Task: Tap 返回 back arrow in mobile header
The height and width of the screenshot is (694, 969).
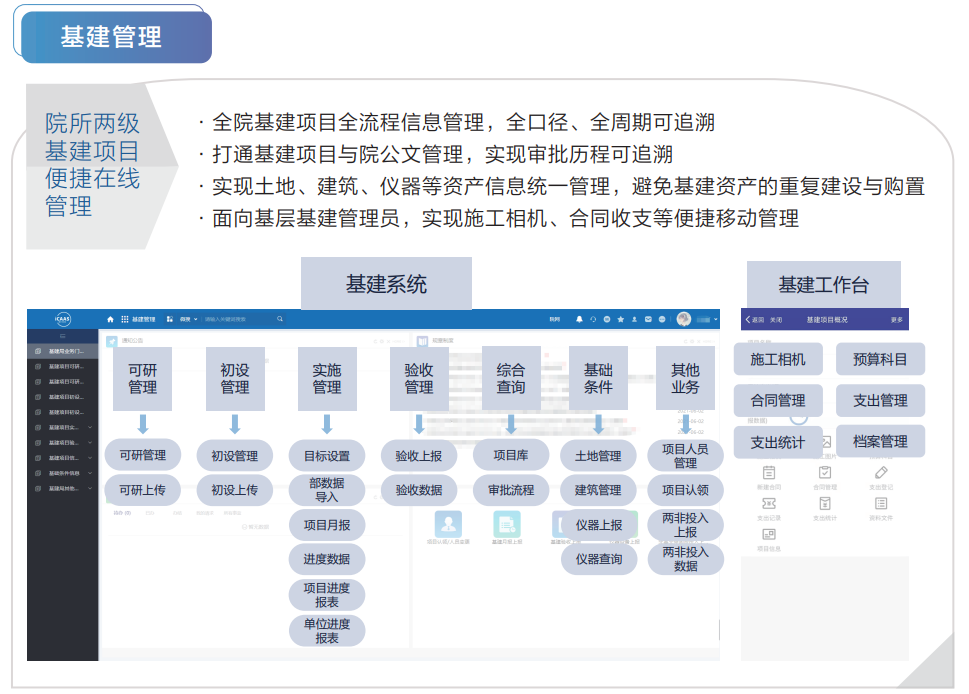Action: 749,320
